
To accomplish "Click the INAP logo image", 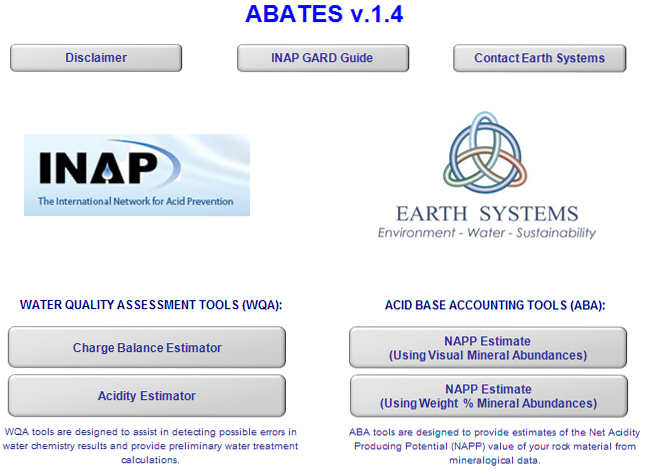I will tap(137, 175).
